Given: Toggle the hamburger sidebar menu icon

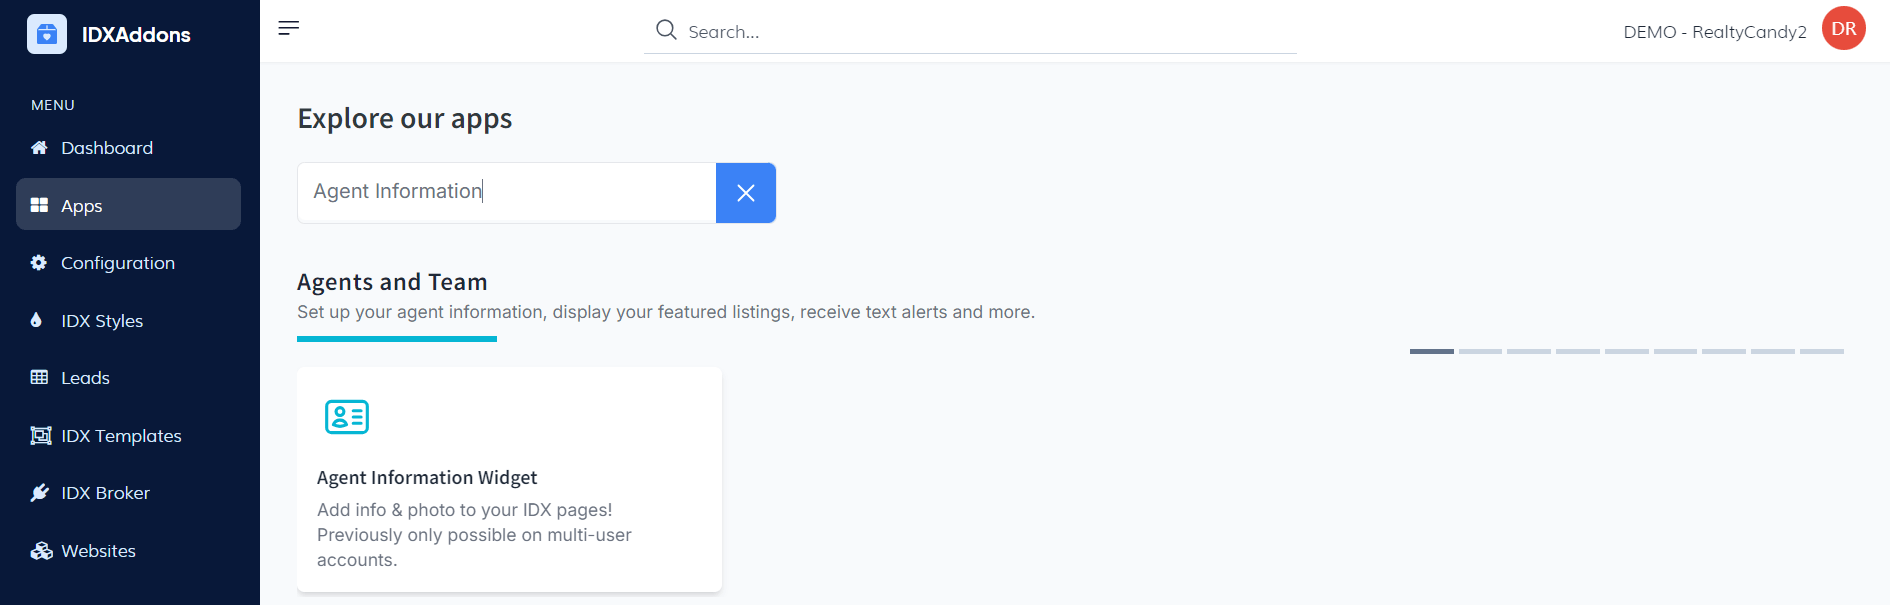Looking at the screenshot, I should click(288, 28).
